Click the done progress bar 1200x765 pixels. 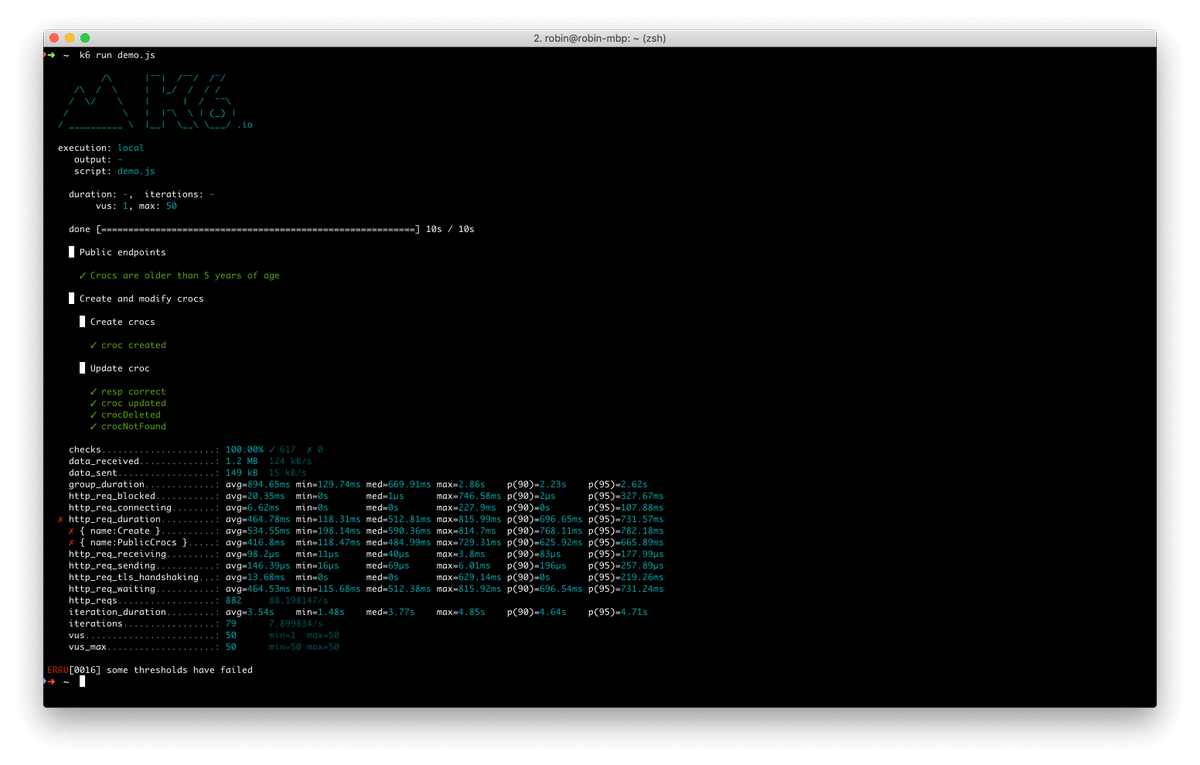[x=258, y=229]
